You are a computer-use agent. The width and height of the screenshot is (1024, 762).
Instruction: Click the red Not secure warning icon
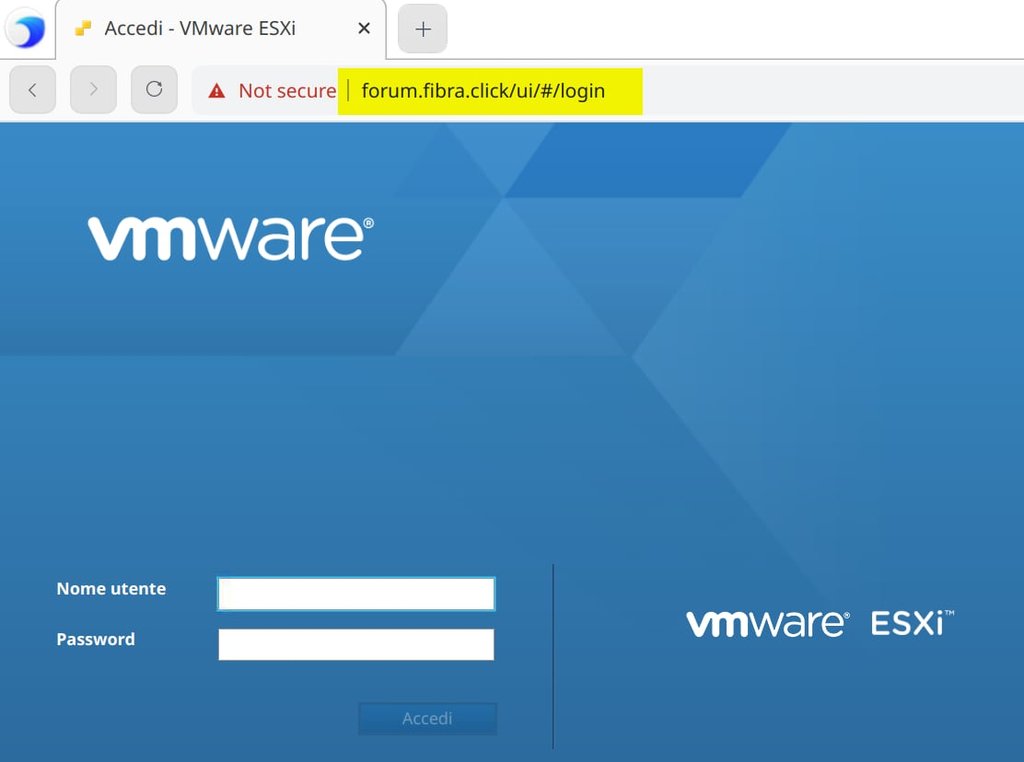217,91
